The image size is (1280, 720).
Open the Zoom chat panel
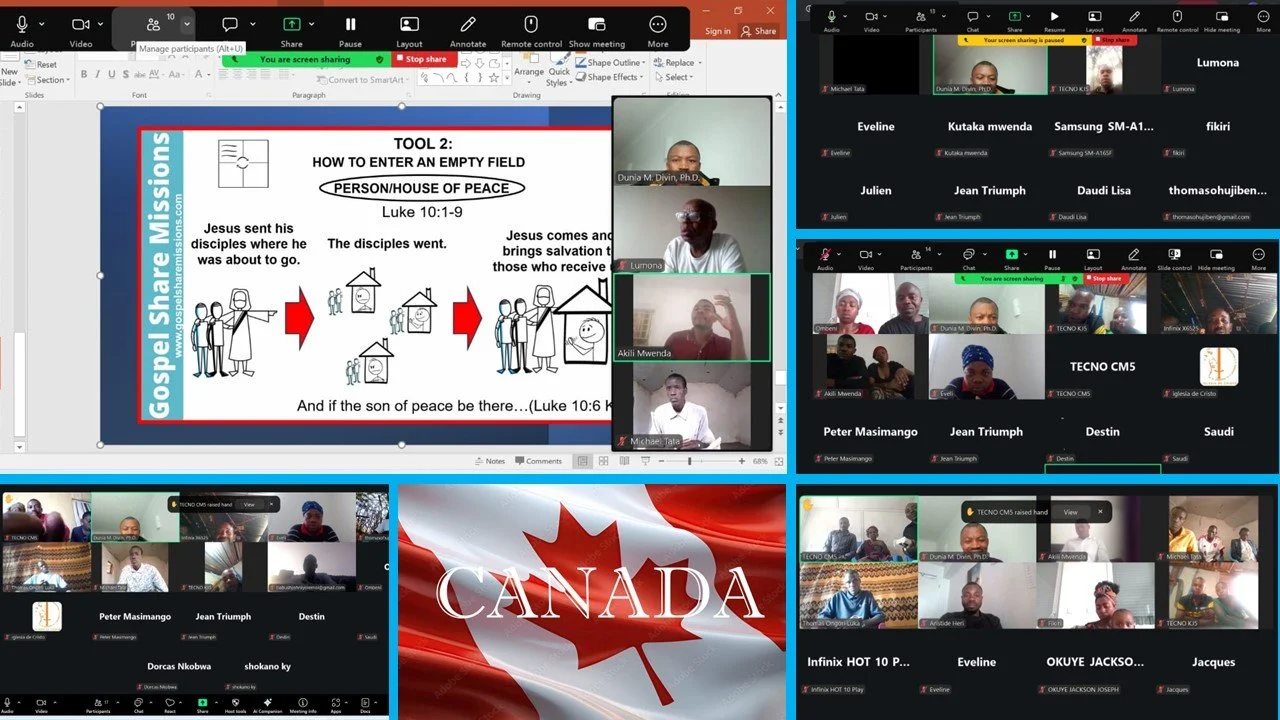tap(230, 25)
